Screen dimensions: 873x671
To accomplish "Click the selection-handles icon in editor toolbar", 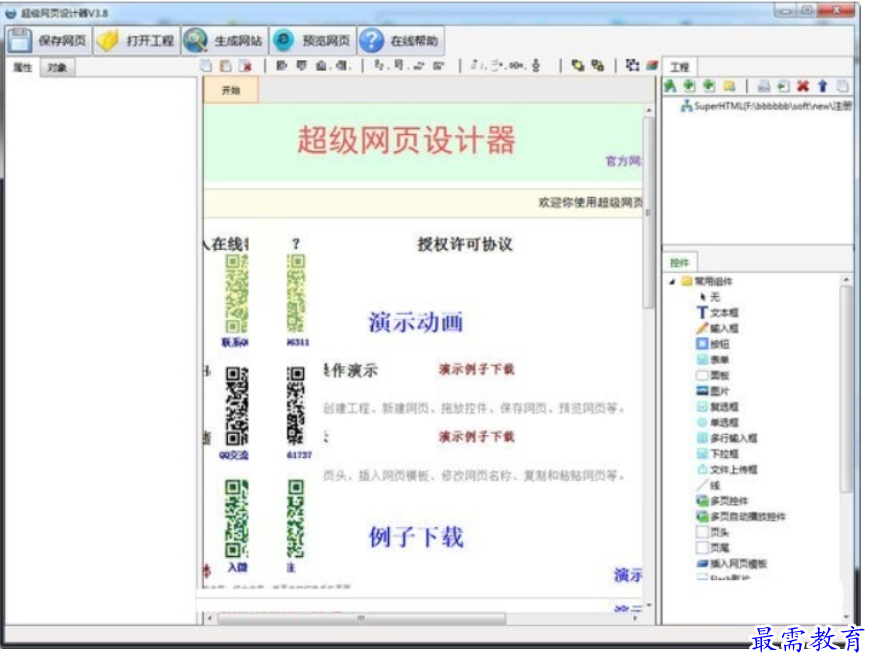I will (x=632, y=66).
